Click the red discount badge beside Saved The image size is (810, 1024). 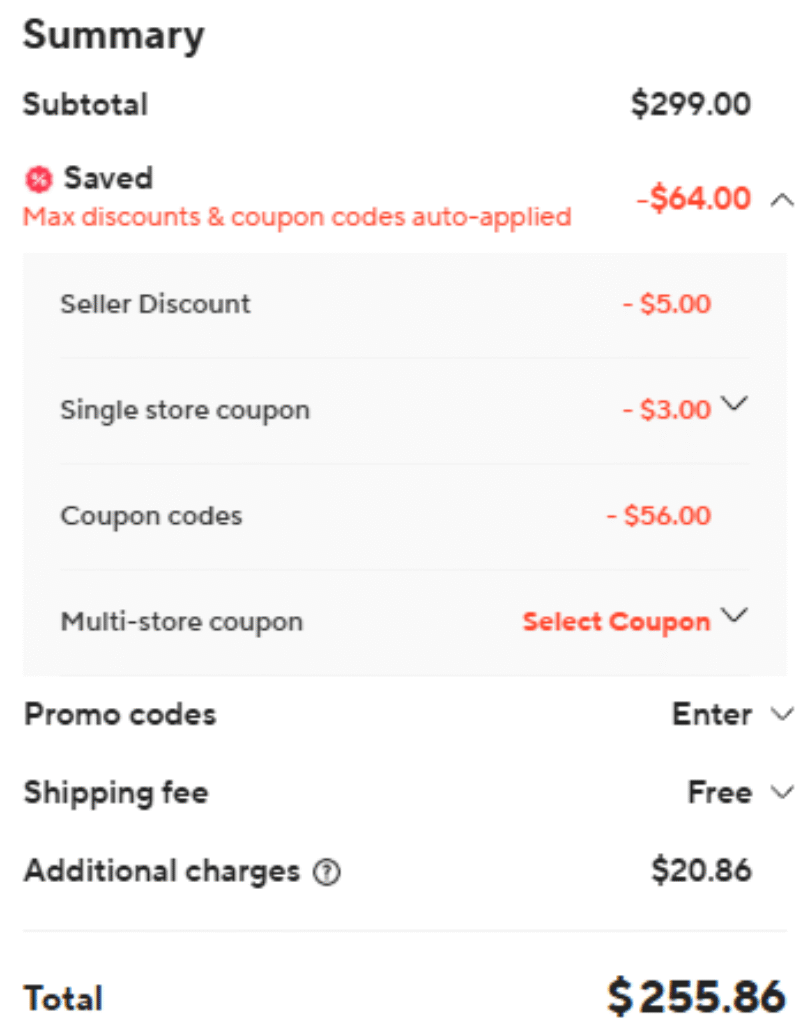coord(37,180)
